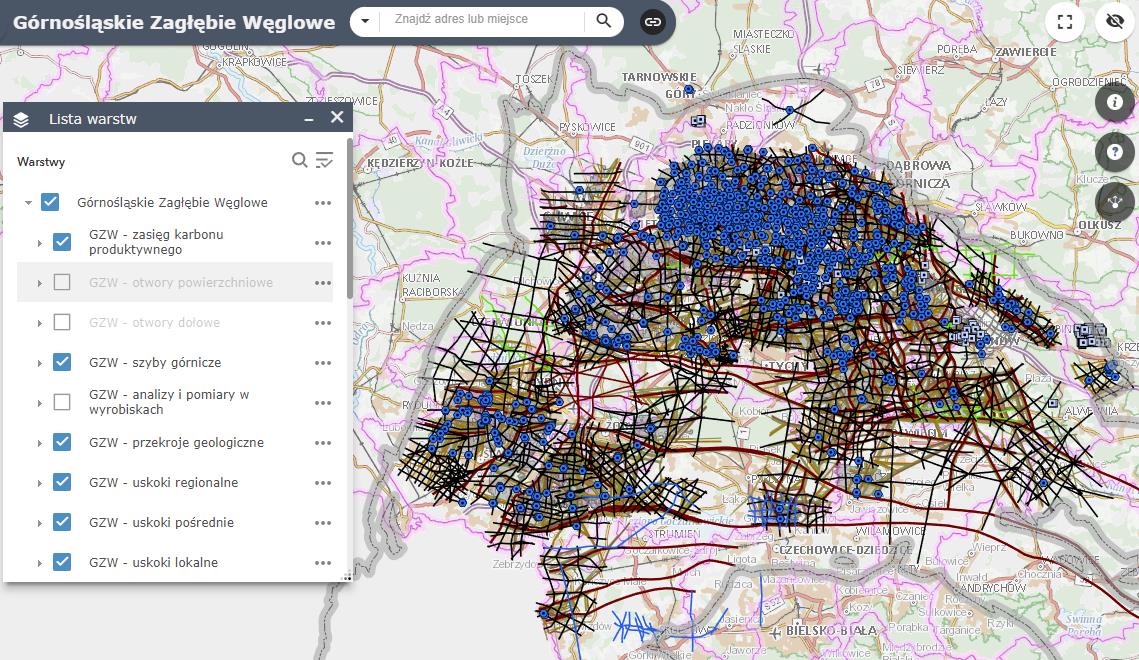Open options for szyby górnicze layer

323,363
